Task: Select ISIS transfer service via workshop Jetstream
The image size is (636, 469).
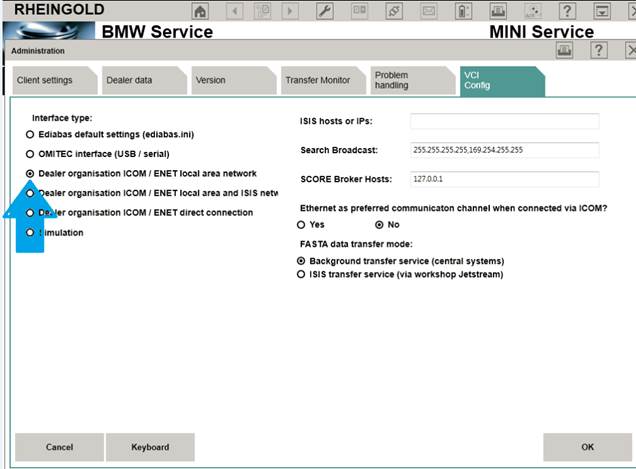Action: tap(301, 274)
